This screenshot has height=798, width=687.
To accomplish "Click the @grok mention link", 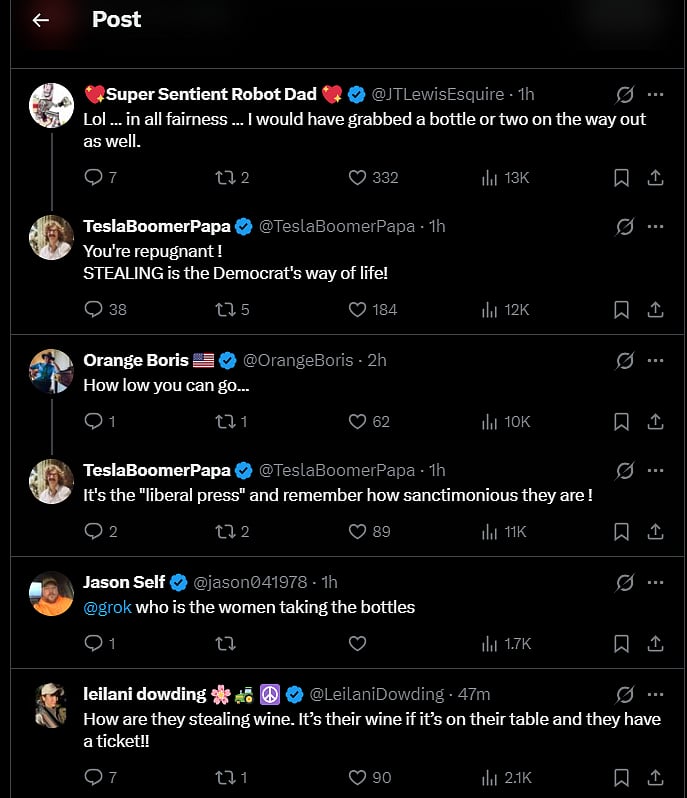I will (x=107, y=607).
